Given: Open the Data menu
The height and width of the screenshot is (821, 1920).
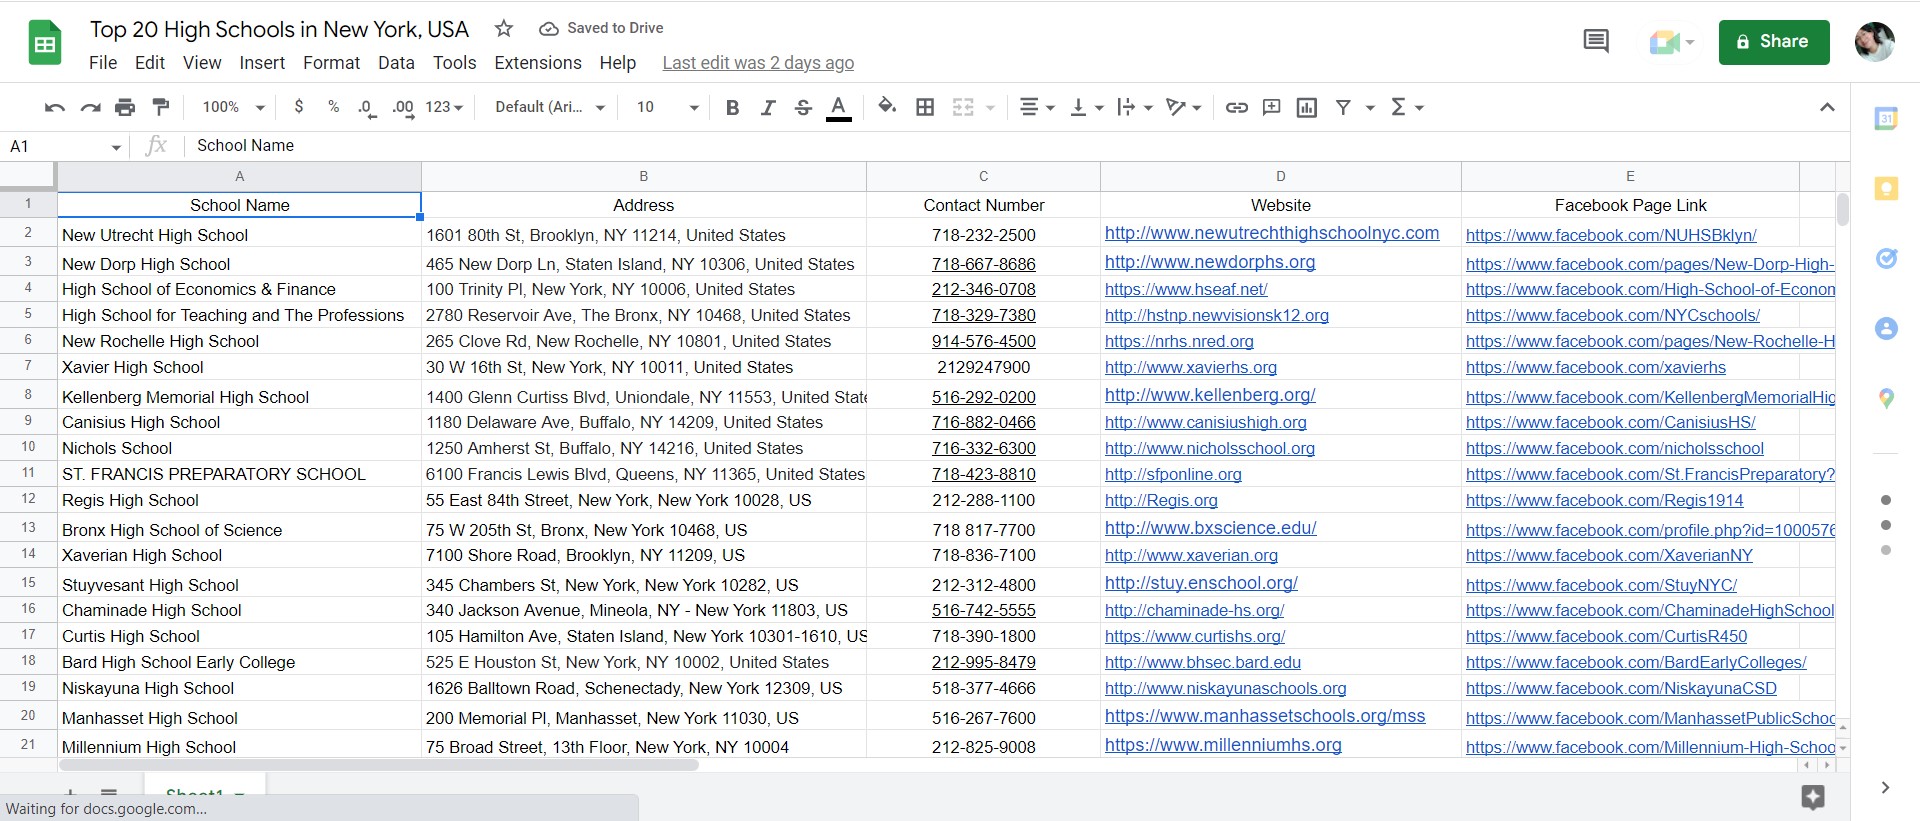Looking at the screenshot, I should 396,63.
